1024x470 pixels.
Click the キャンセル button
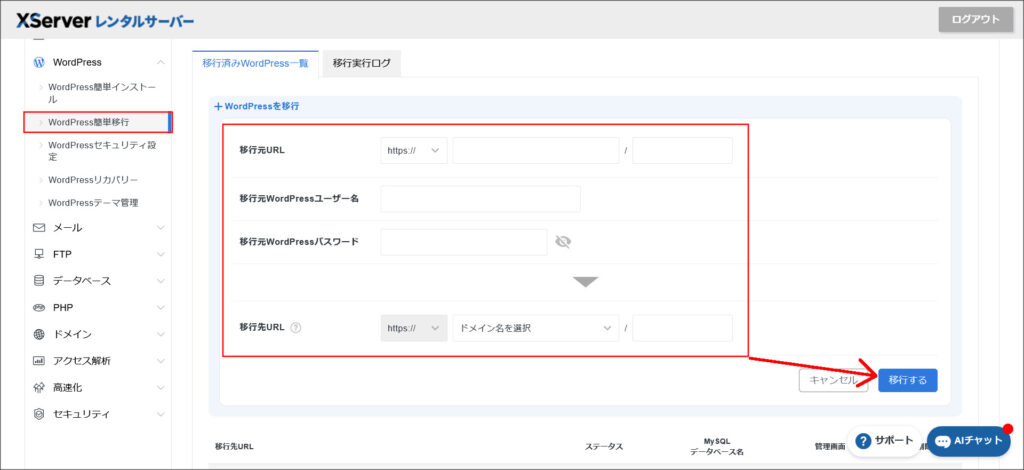tap(833, 381)
